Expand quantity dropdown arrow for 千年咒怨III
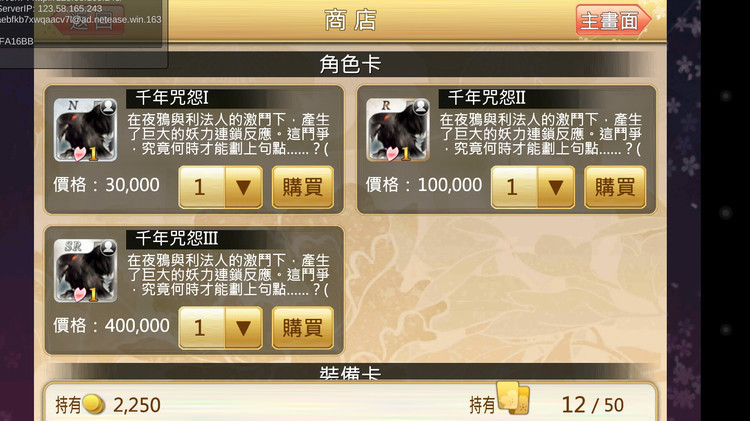Screen dimensions: 750x421 point(243,328)
